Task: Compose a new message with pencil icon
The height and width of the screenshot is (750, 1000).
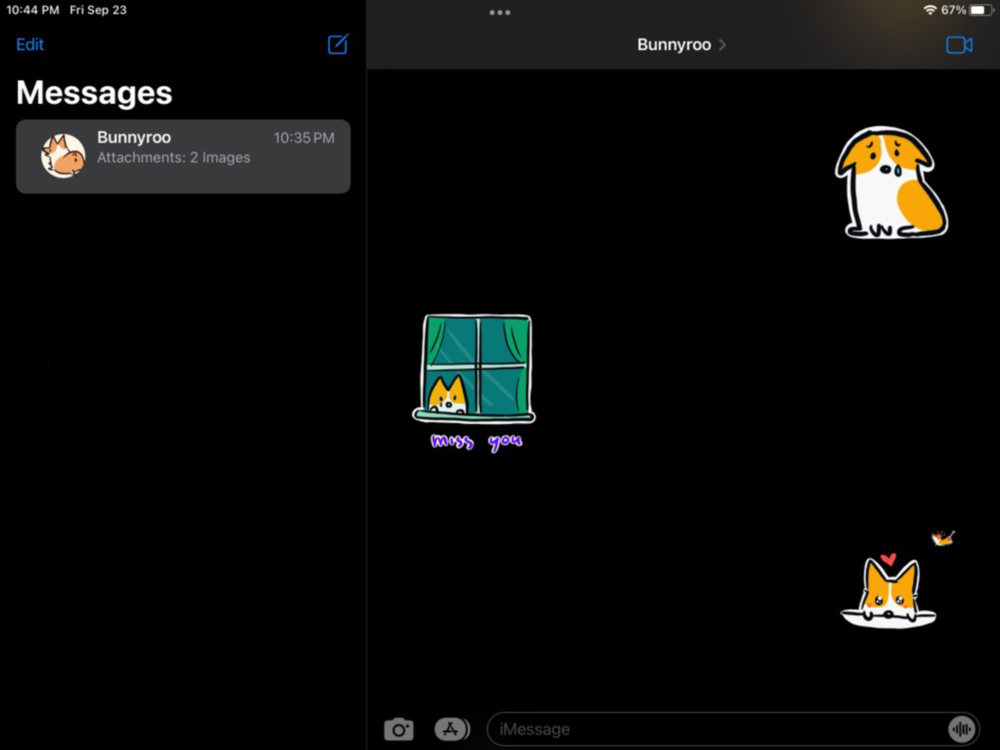Action: coord(338,44)
